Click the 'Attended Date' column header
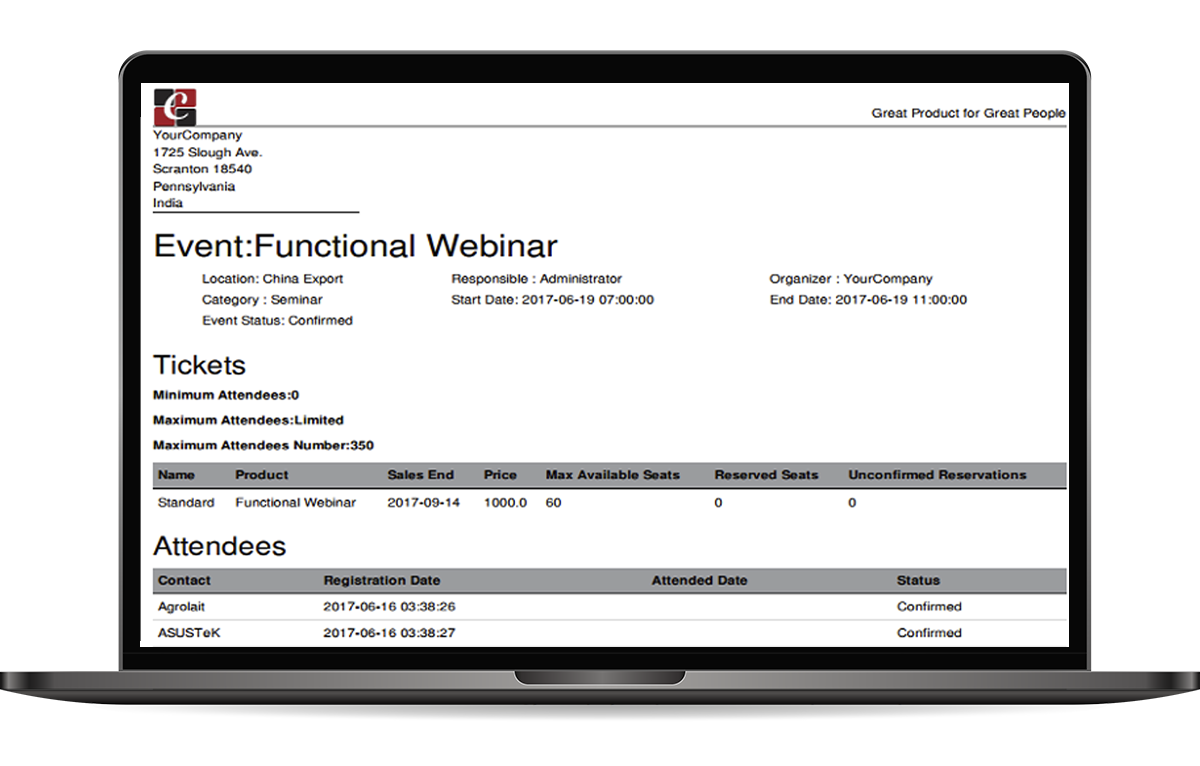The width and height of the screenshot is (1200, 766). (x=699, y=580)
